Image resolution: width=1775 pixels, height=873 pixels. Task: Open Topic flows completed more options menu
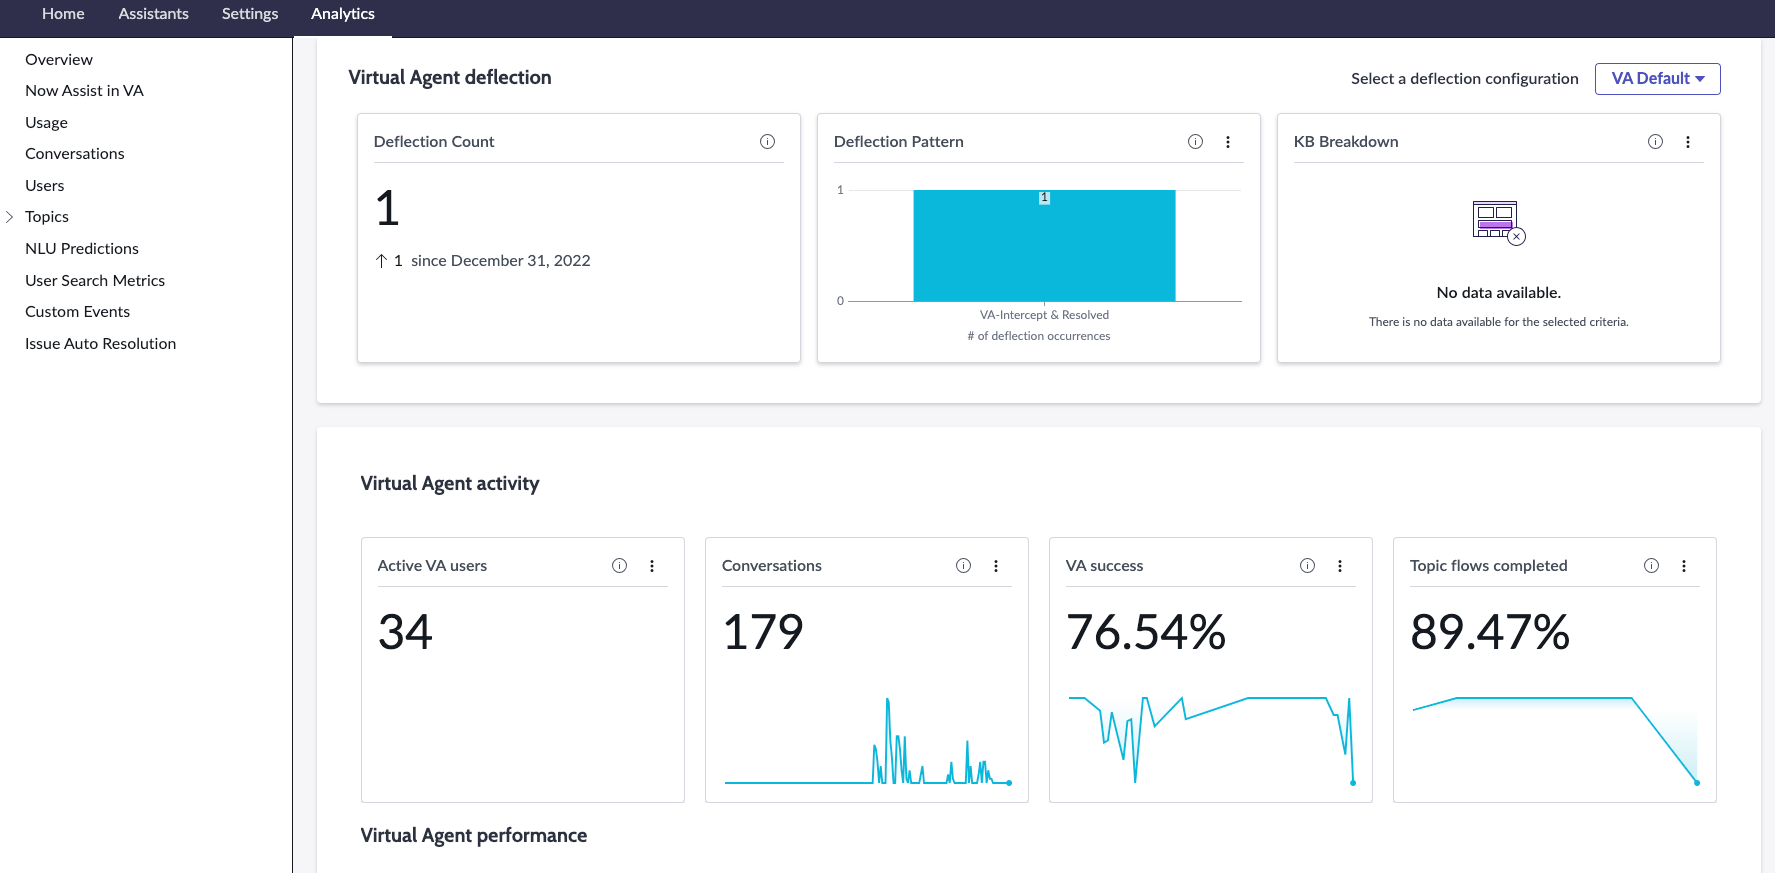coord(1684,566)
